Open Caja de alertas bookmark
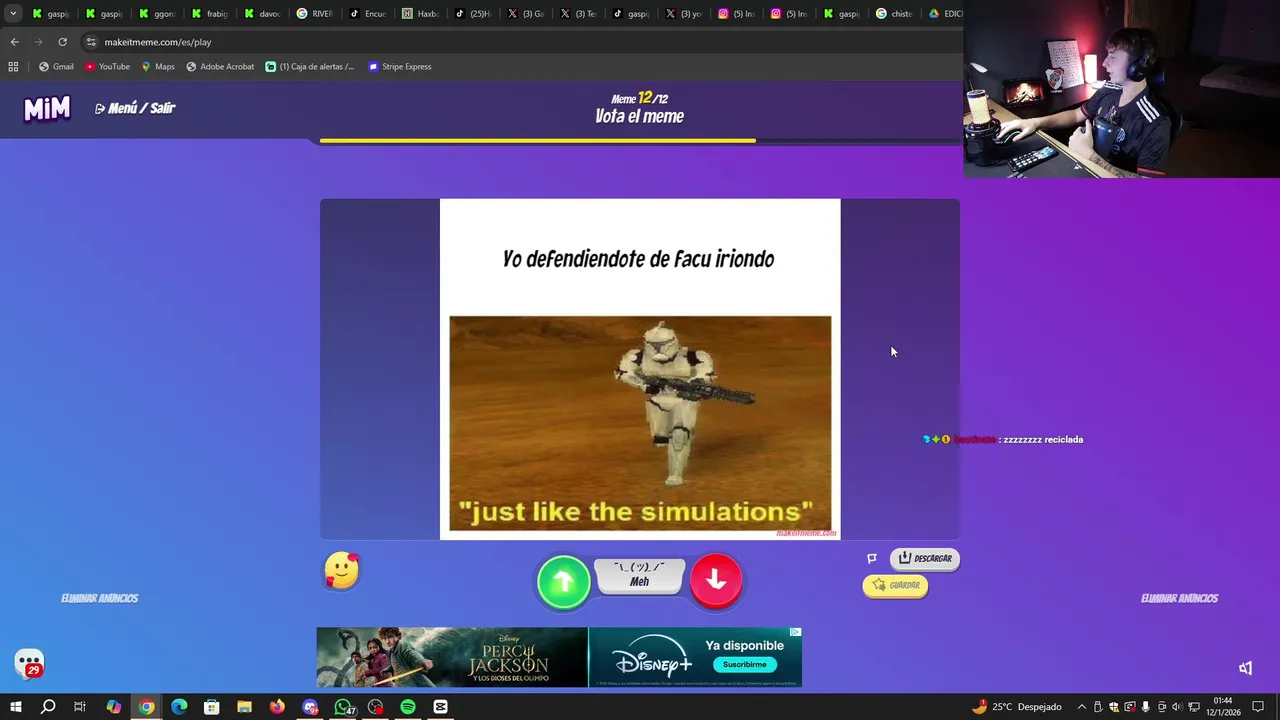 [x=310, y=67]
